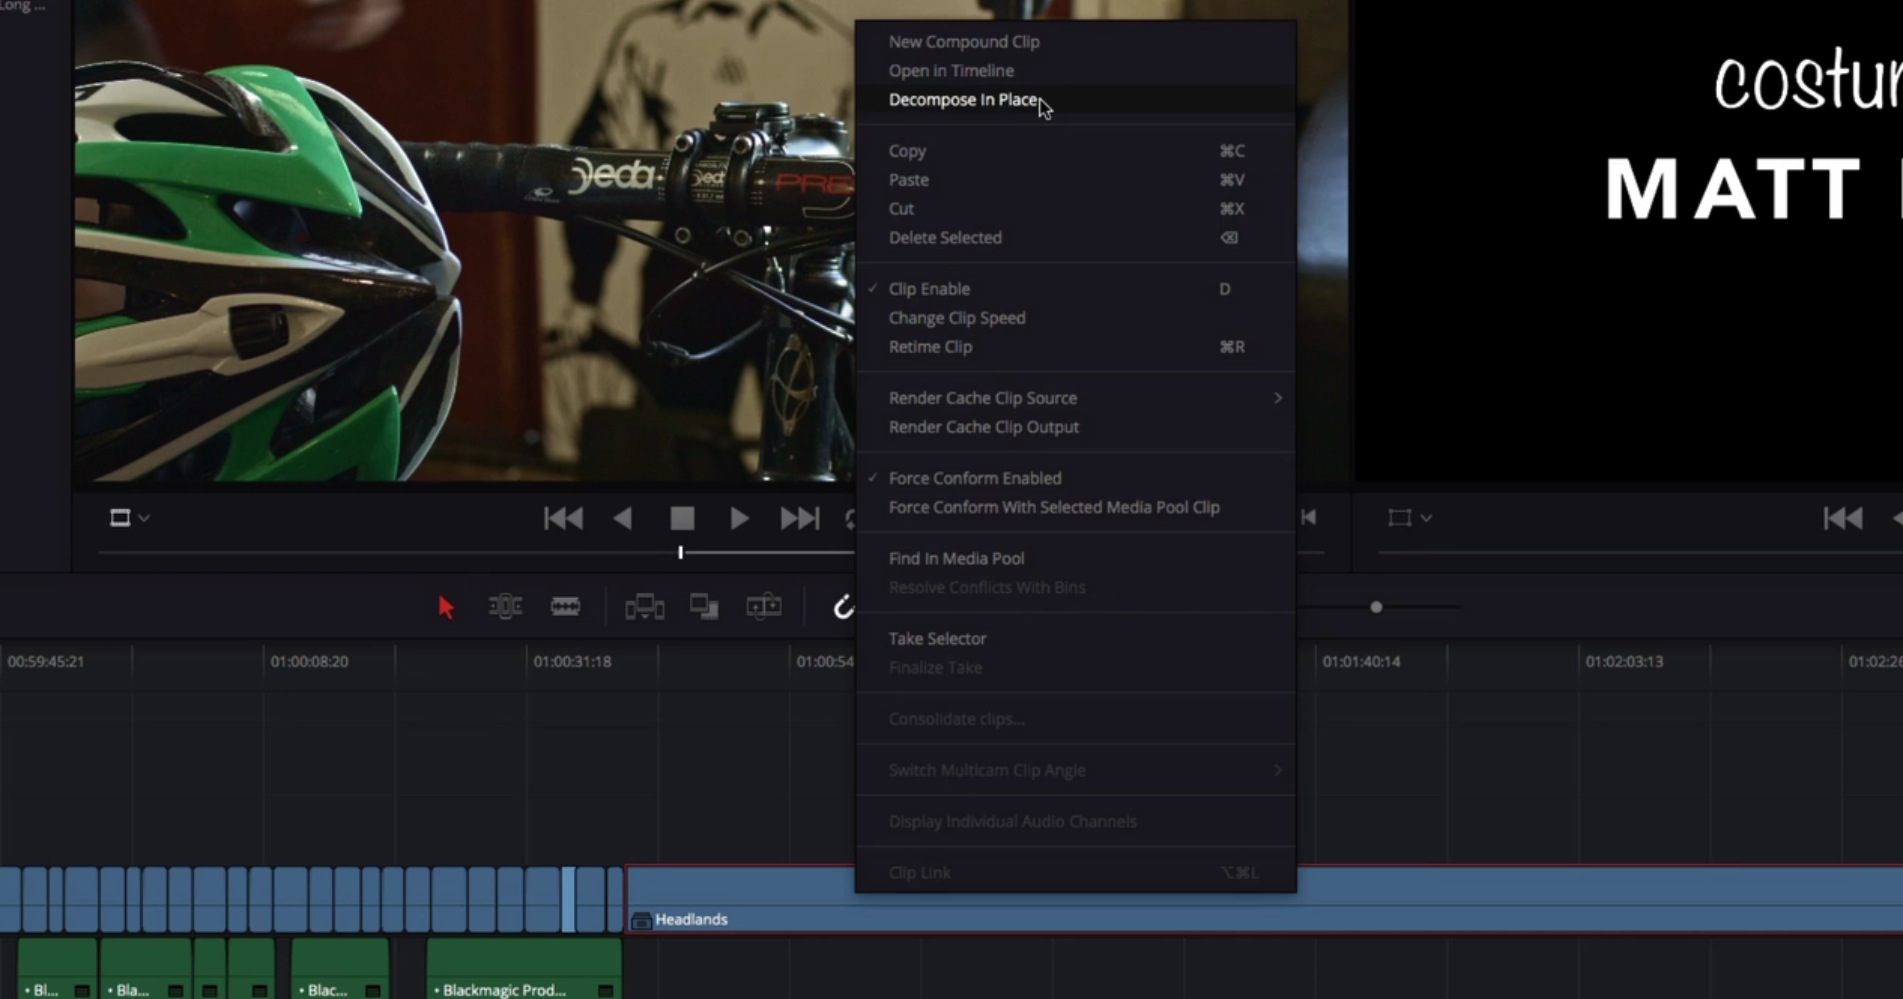Click the timeline zoom slider handle
The width and height of the screenshot is (1903, 999).
(x=1376, y=607)
